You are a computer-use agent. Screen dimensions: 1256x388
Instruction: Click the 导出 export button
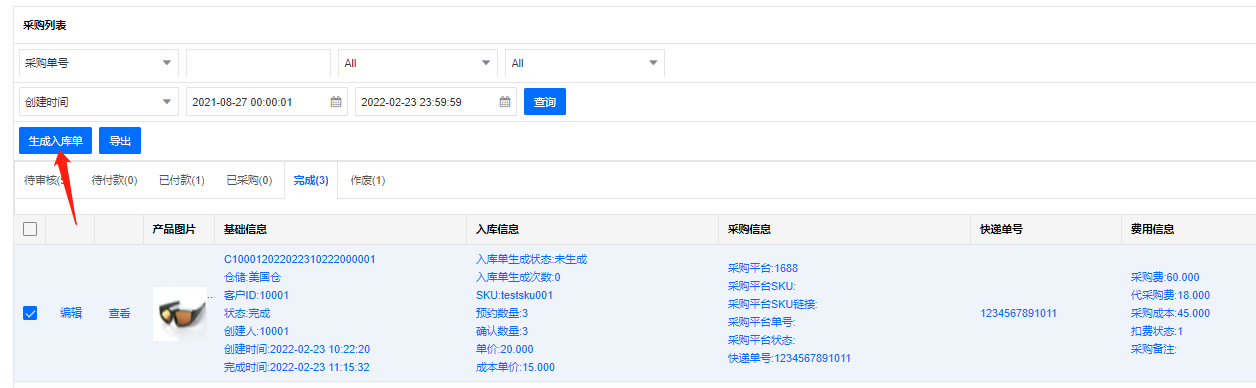120,141
